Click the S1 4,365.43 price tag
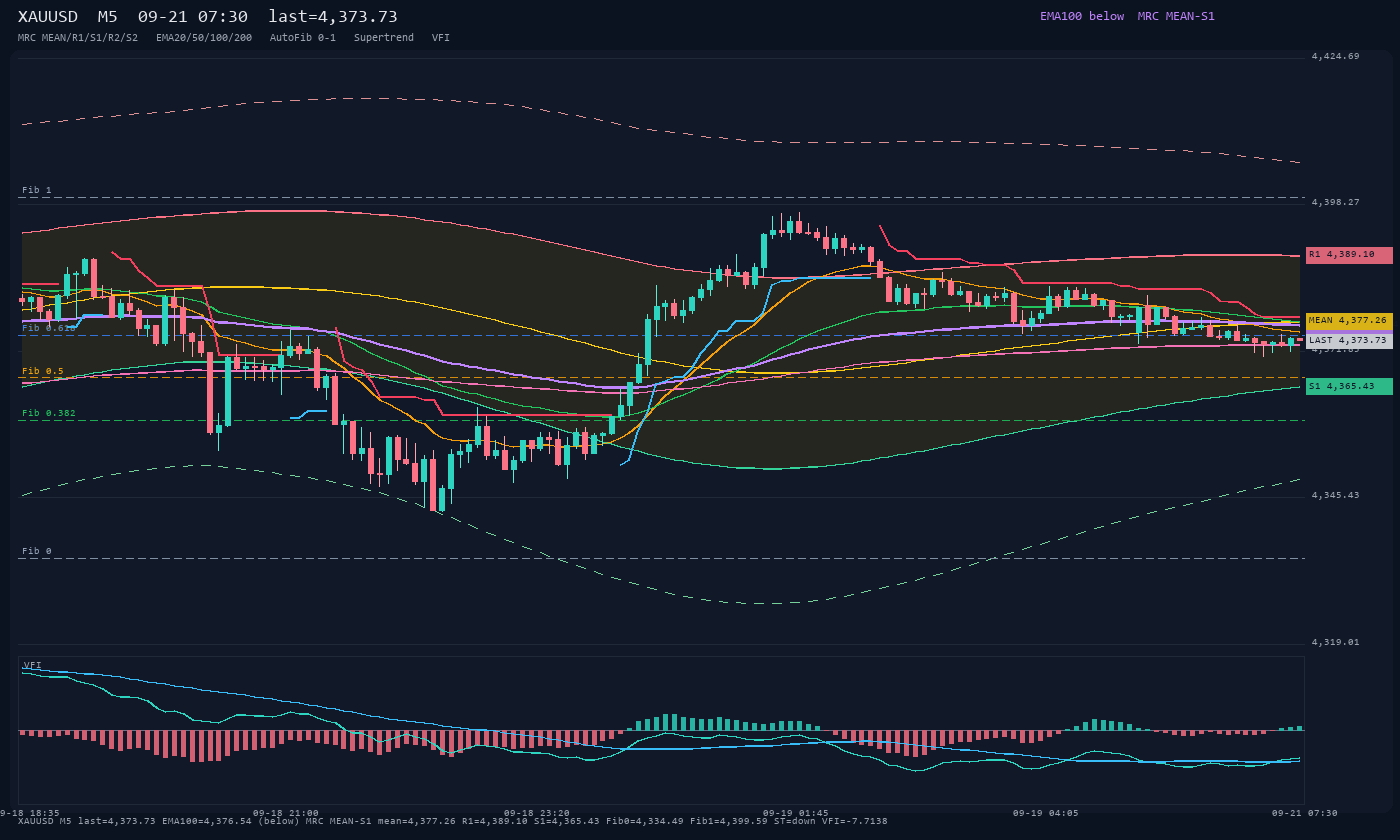Image resolution: width=1400 pixels, height=840 pixels. point(1349,386)
